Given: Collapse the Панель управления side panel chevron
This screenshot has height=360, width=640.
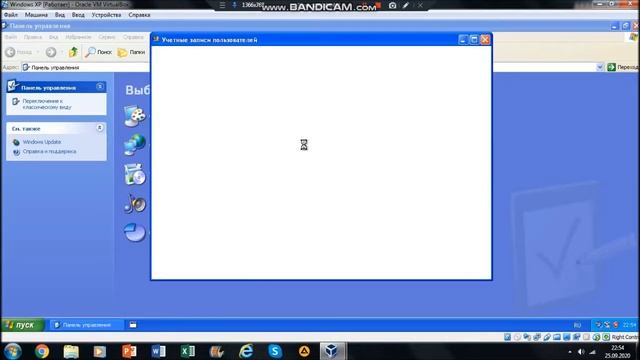Looking at the screenshot, I should point(100,87).
